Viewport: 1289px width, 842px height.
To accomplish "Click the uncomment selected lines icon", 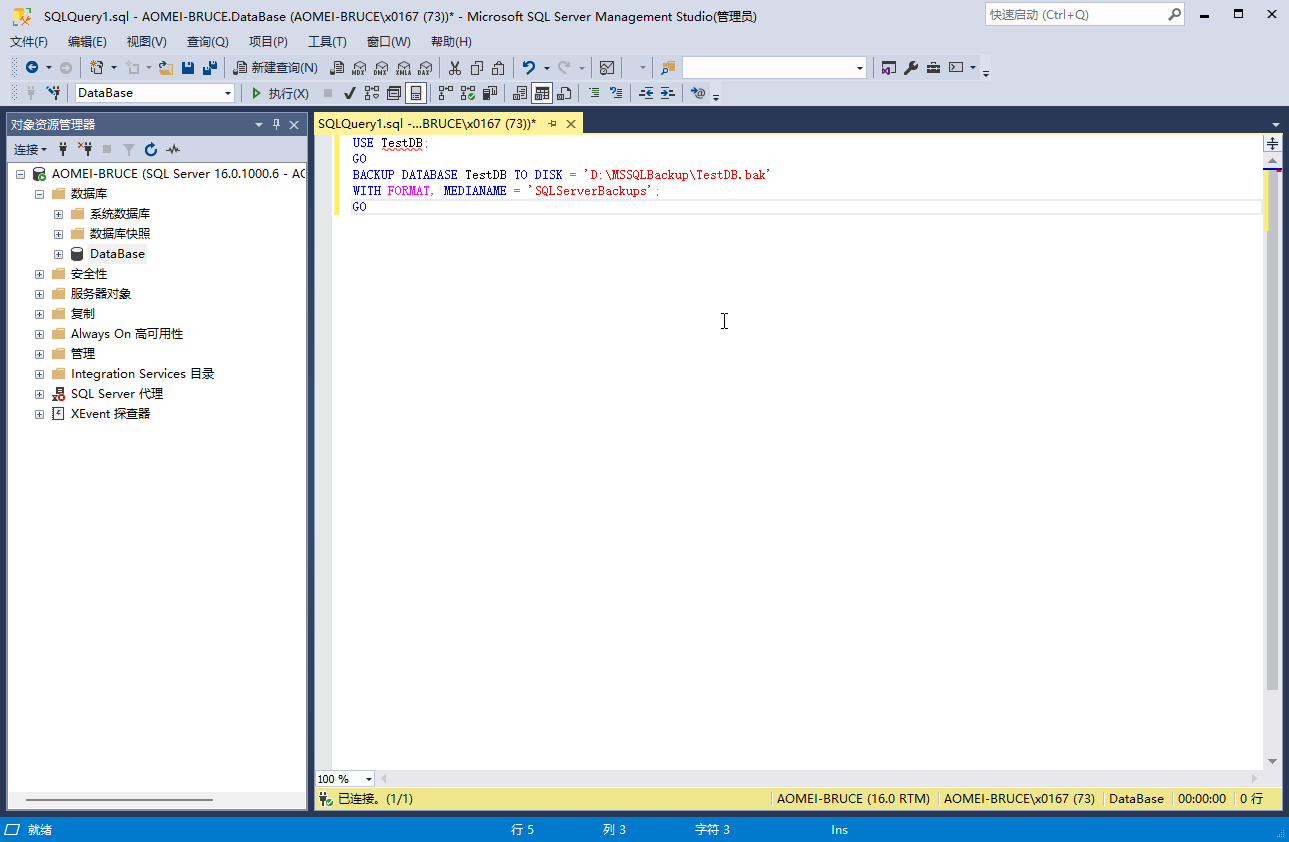I will point(616,93).
